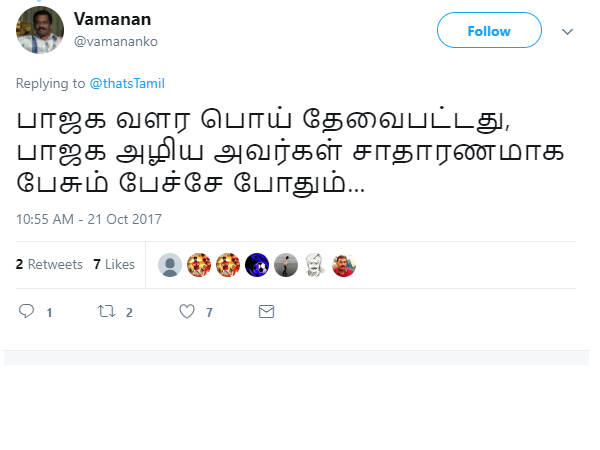Retweet using the retweet arrows icon
Image resolution: width=600 pixels, height=450 pixels.
click(106, 311)
